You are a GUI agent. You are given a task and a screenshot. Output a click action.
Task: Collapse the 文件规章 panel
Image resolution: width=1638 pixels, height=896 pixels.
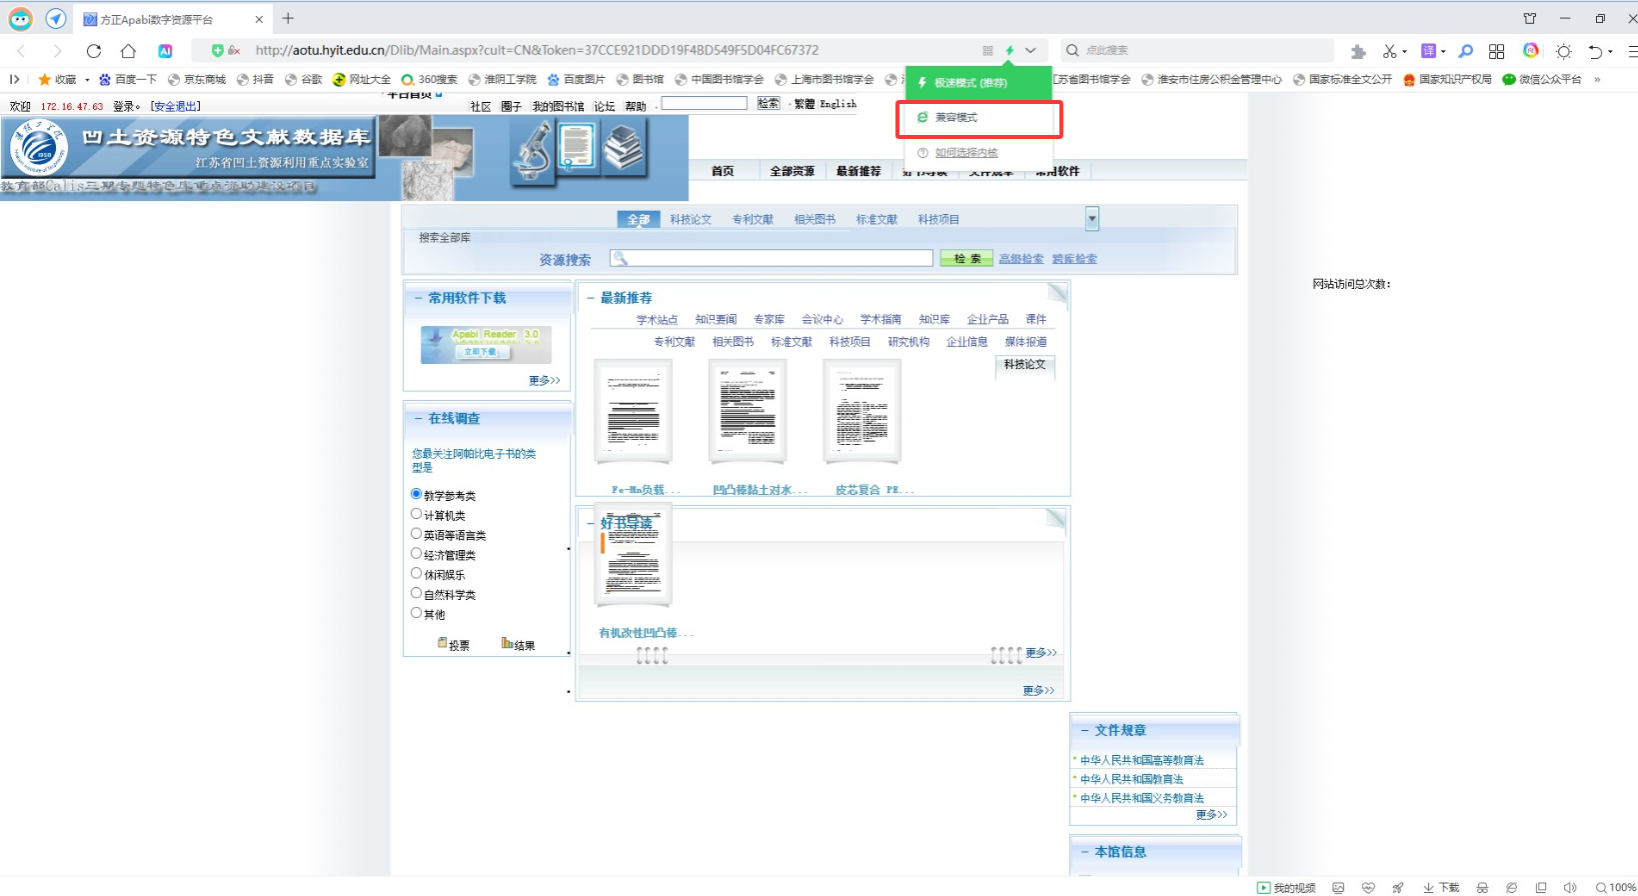click(x=1084, y=730)
